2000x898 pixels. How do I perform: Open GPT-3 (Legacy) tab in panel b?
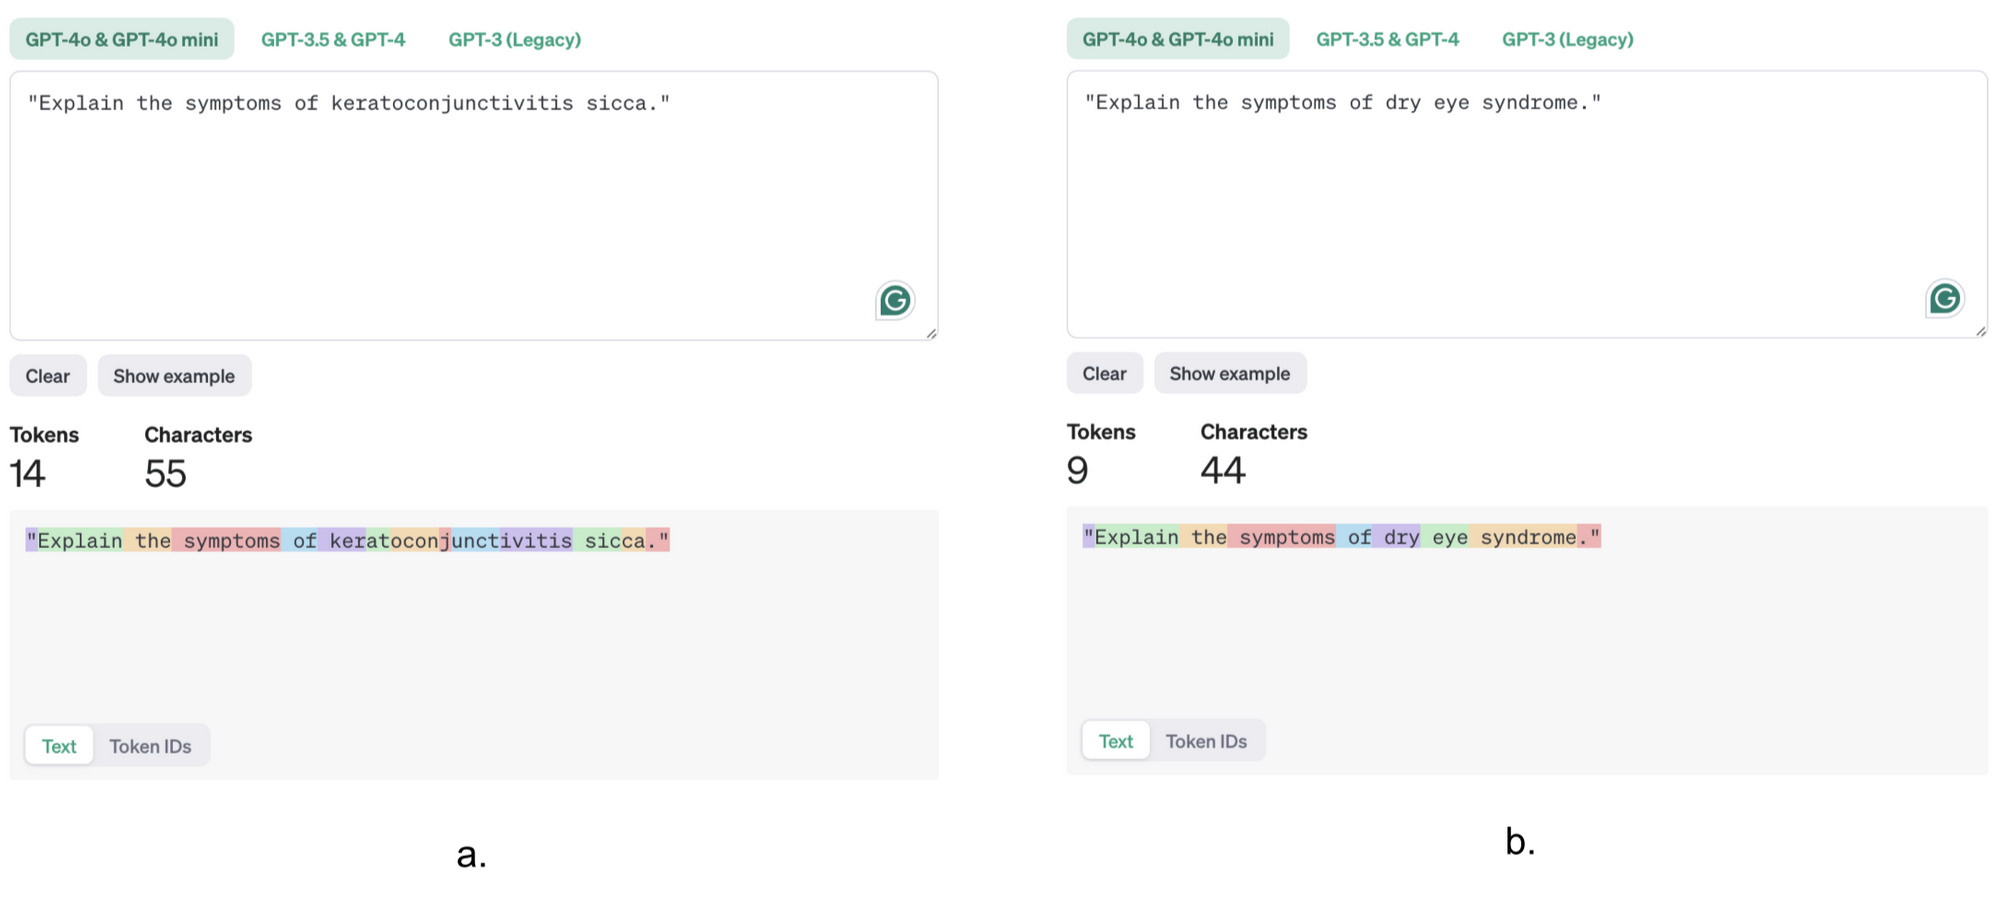(1567, 39)
